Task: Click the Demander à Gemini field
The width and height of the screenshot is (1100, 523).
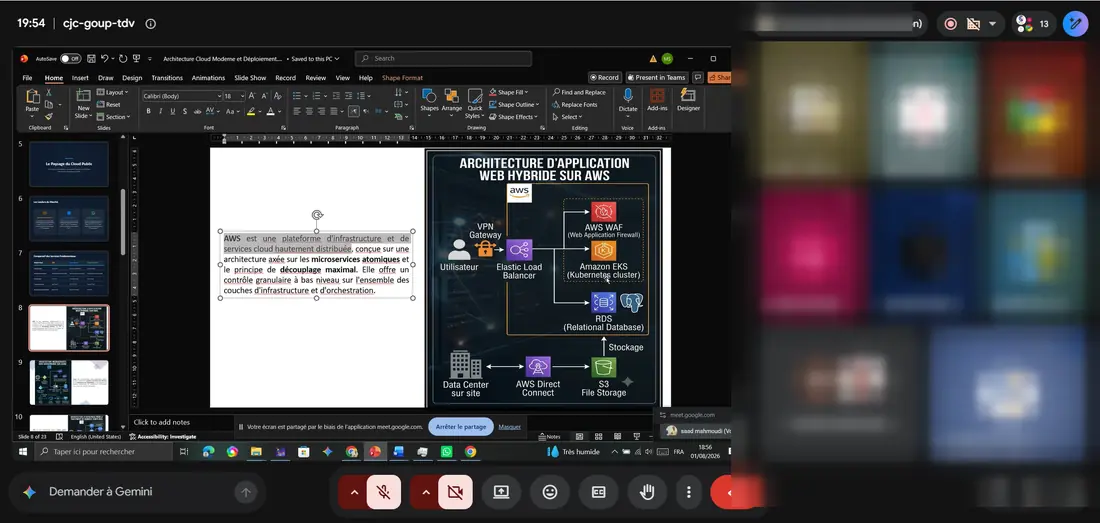Action: pos(138,492)
